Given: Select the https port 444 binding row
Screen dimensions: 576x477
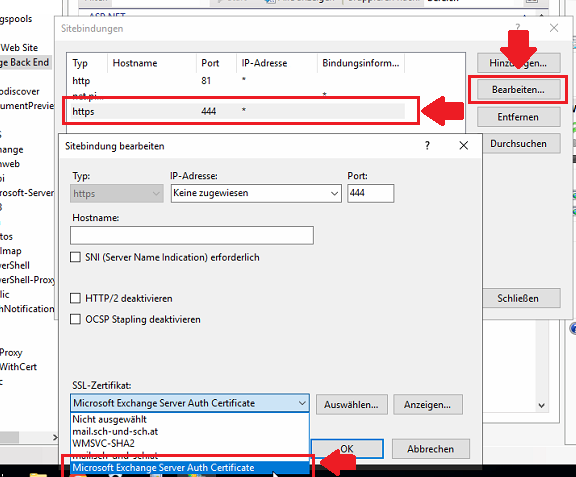Looking at the screenshot, I should coord(238,111).
